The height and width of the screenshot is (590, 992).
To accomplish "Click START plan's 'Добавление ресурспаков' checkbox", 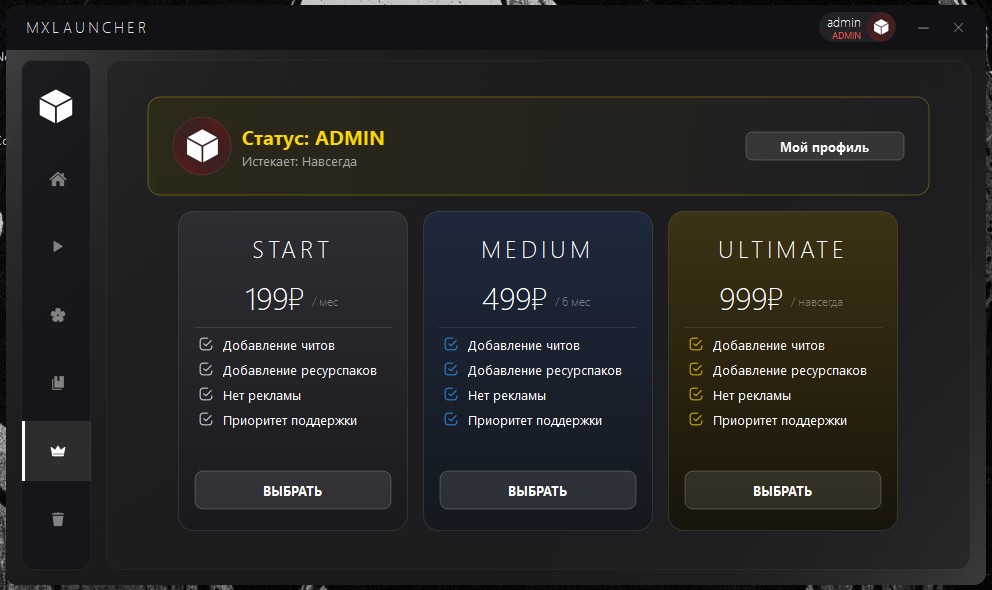I will 206,370.
